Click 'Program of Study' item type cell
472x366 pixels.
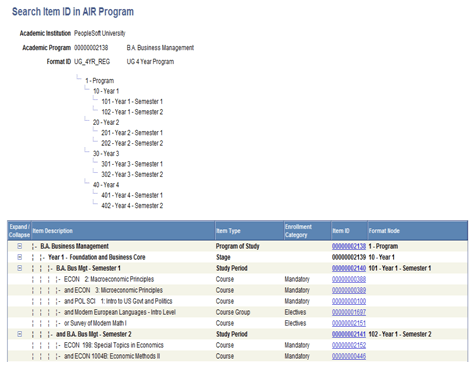click(238, 246)
